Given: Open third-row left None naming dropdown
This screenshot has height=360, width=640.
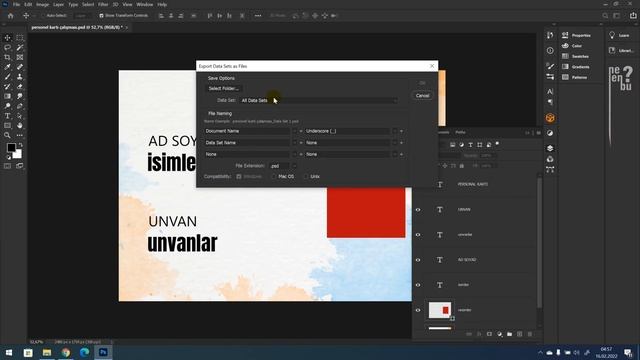Looking at the screenshot, I should [251, 154].
